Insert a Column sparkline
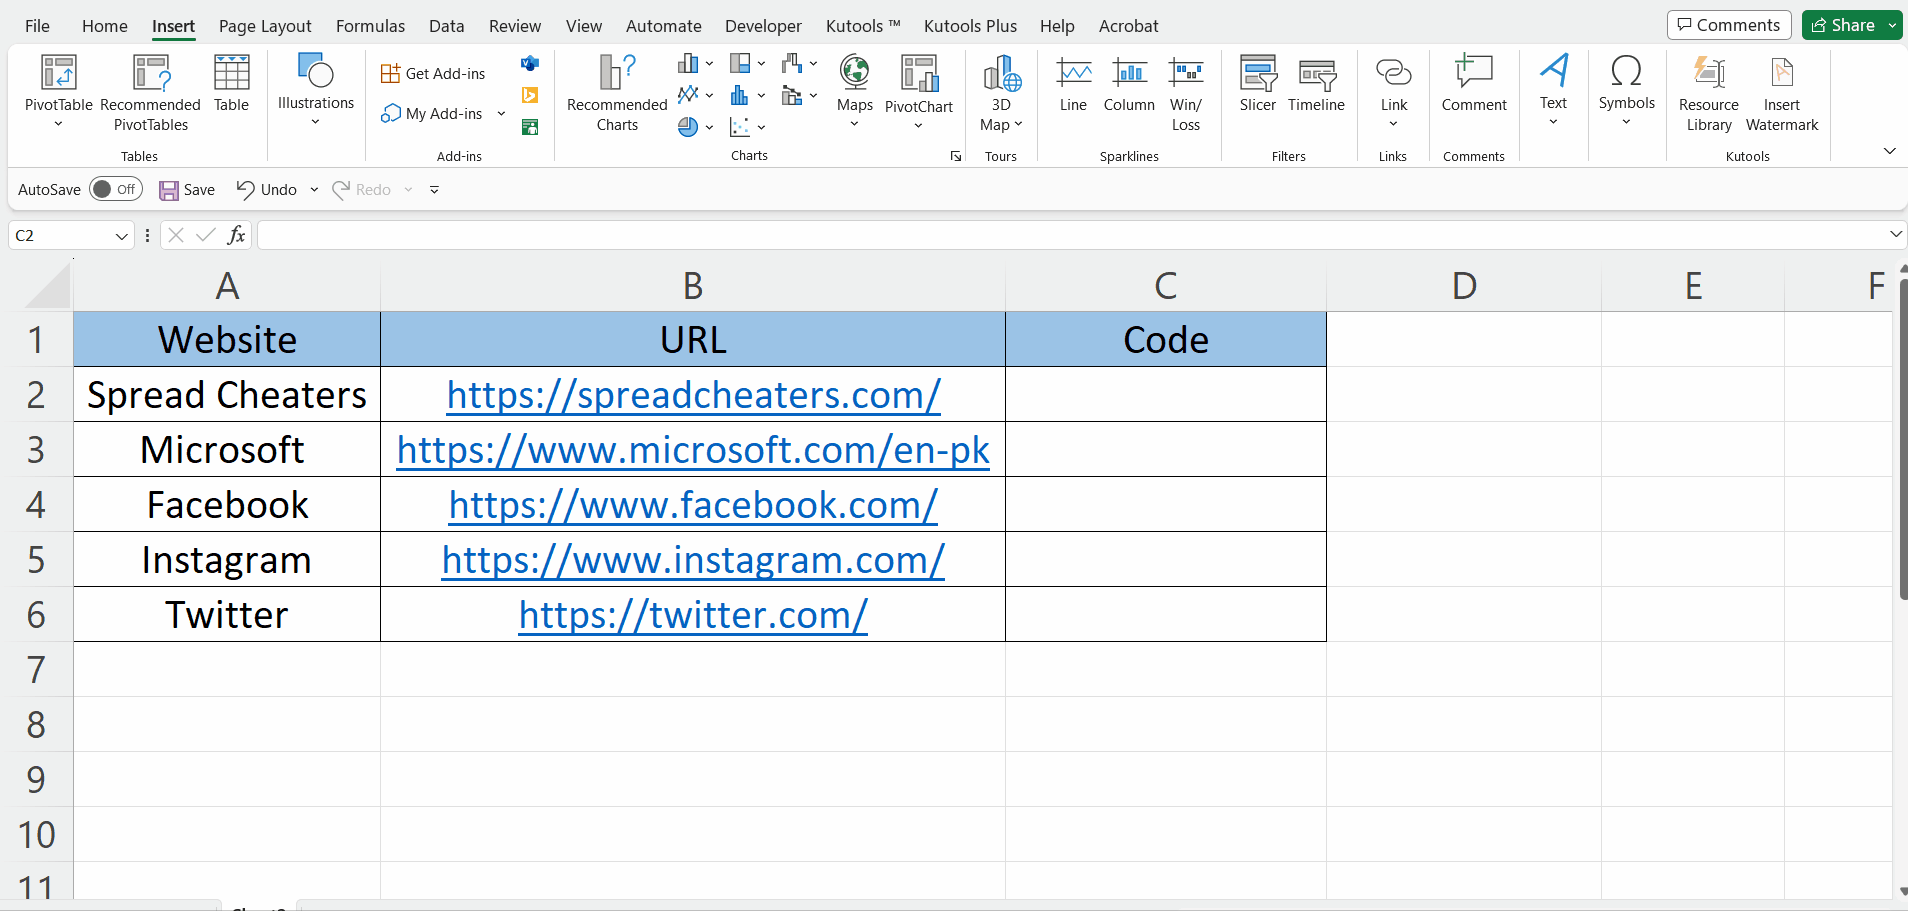The image size is (1908, 911). 1129,84
